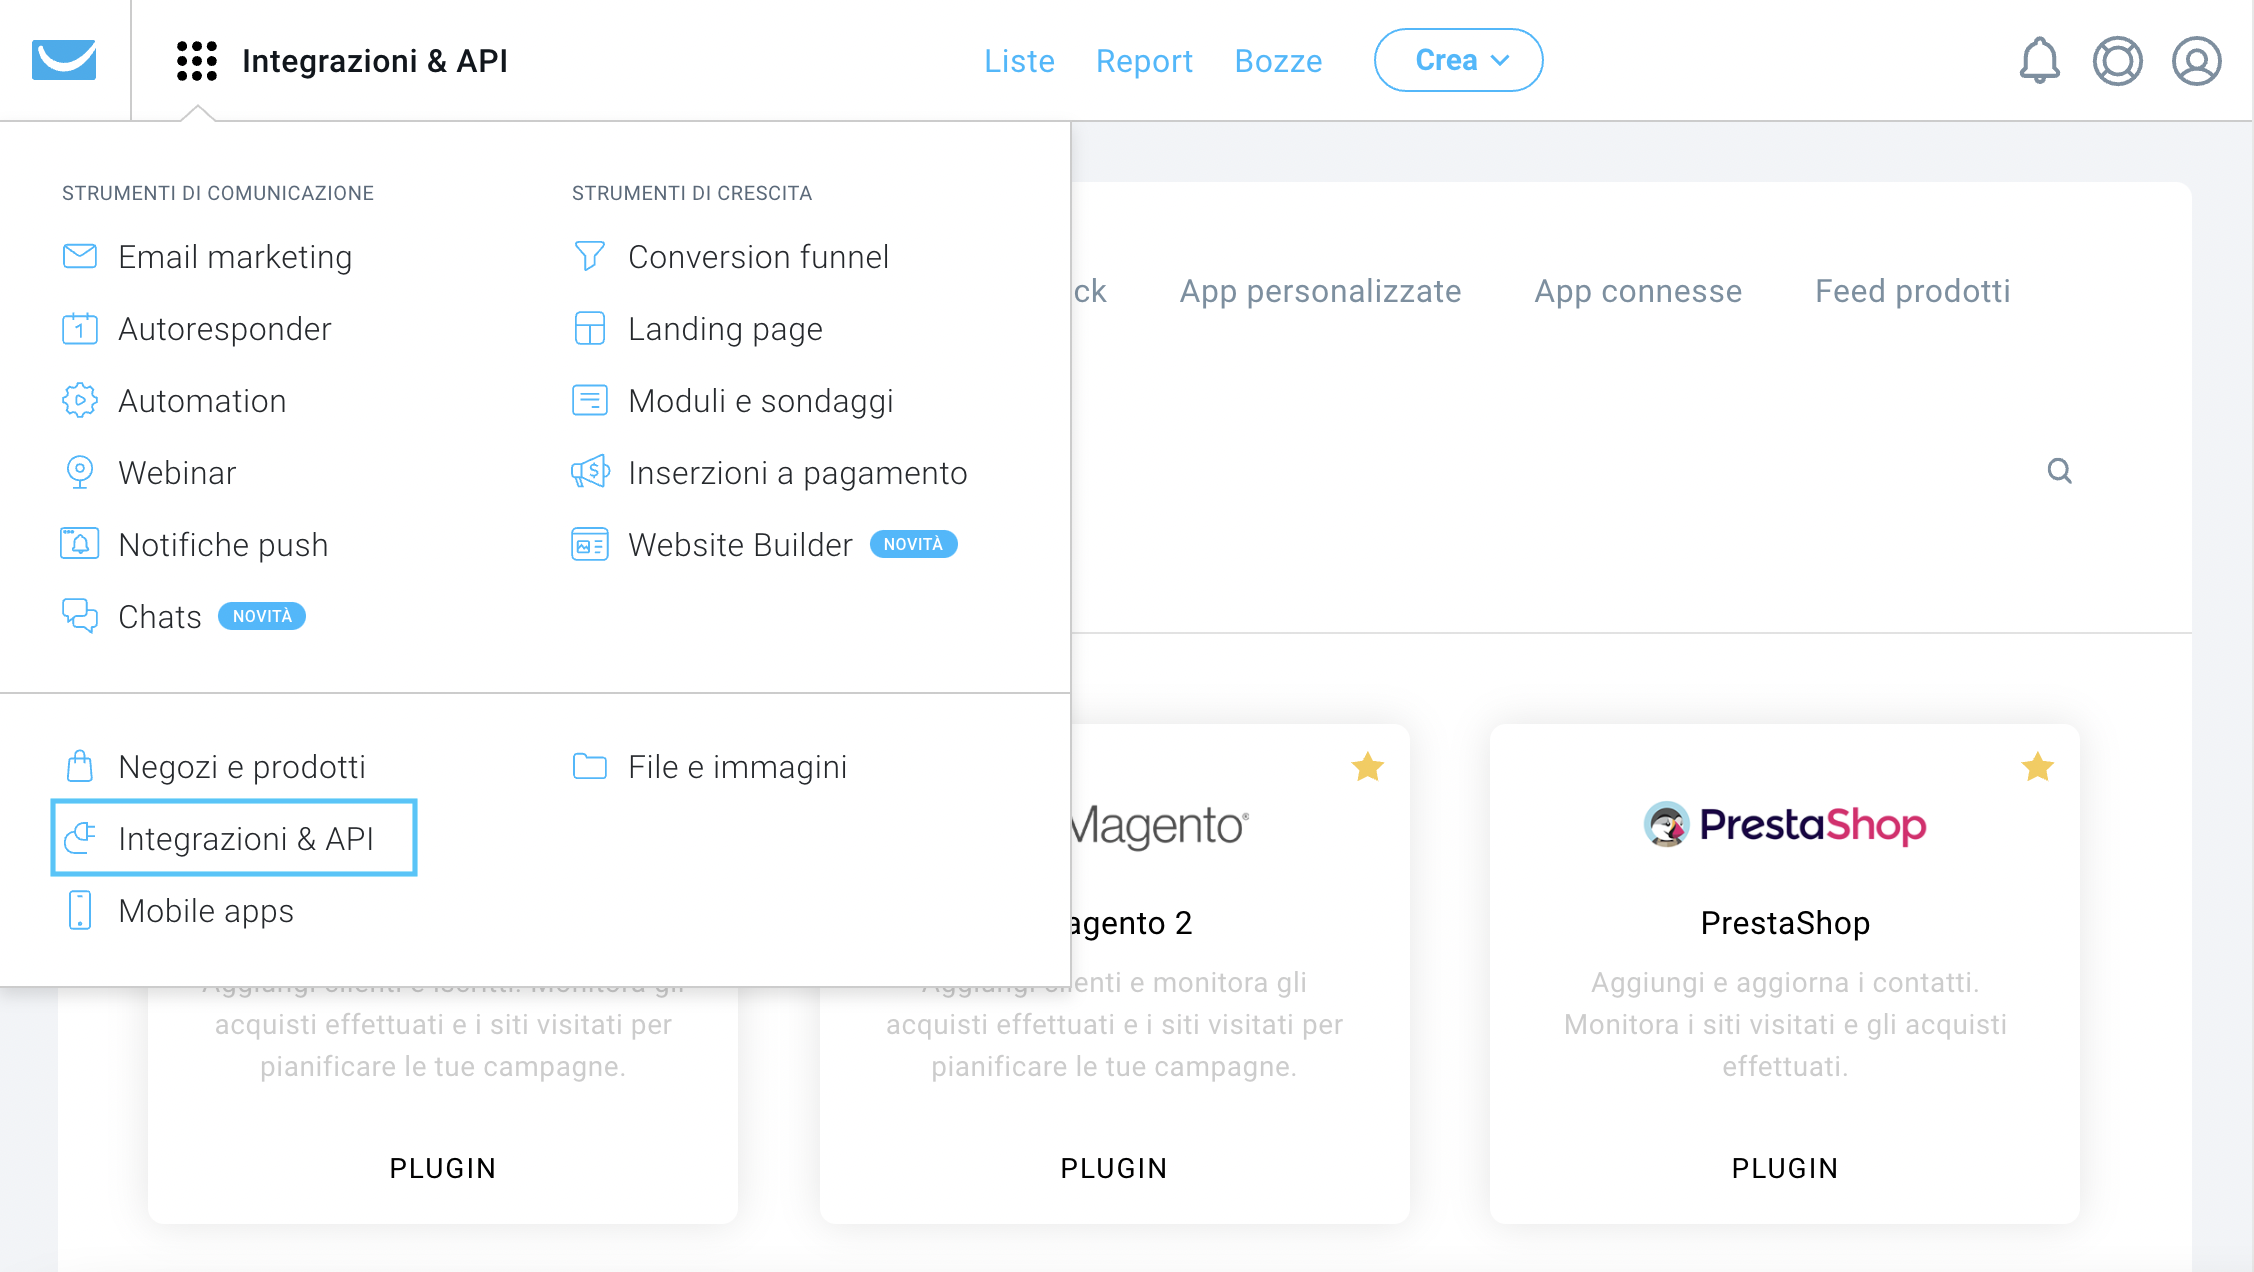Select Integrazioni & API menu item
Screen dimensions: 2254x1272
(234, 838)
